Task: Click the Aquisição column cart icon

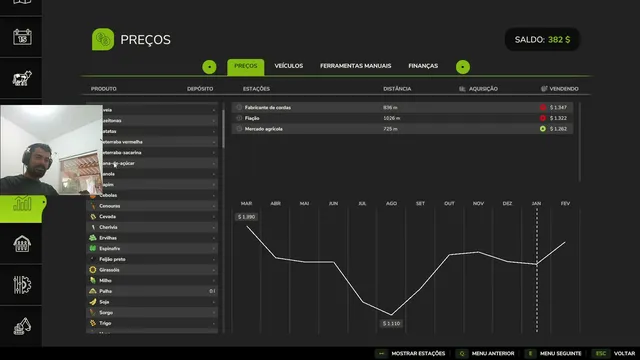Action: click(x=462, y=89)
